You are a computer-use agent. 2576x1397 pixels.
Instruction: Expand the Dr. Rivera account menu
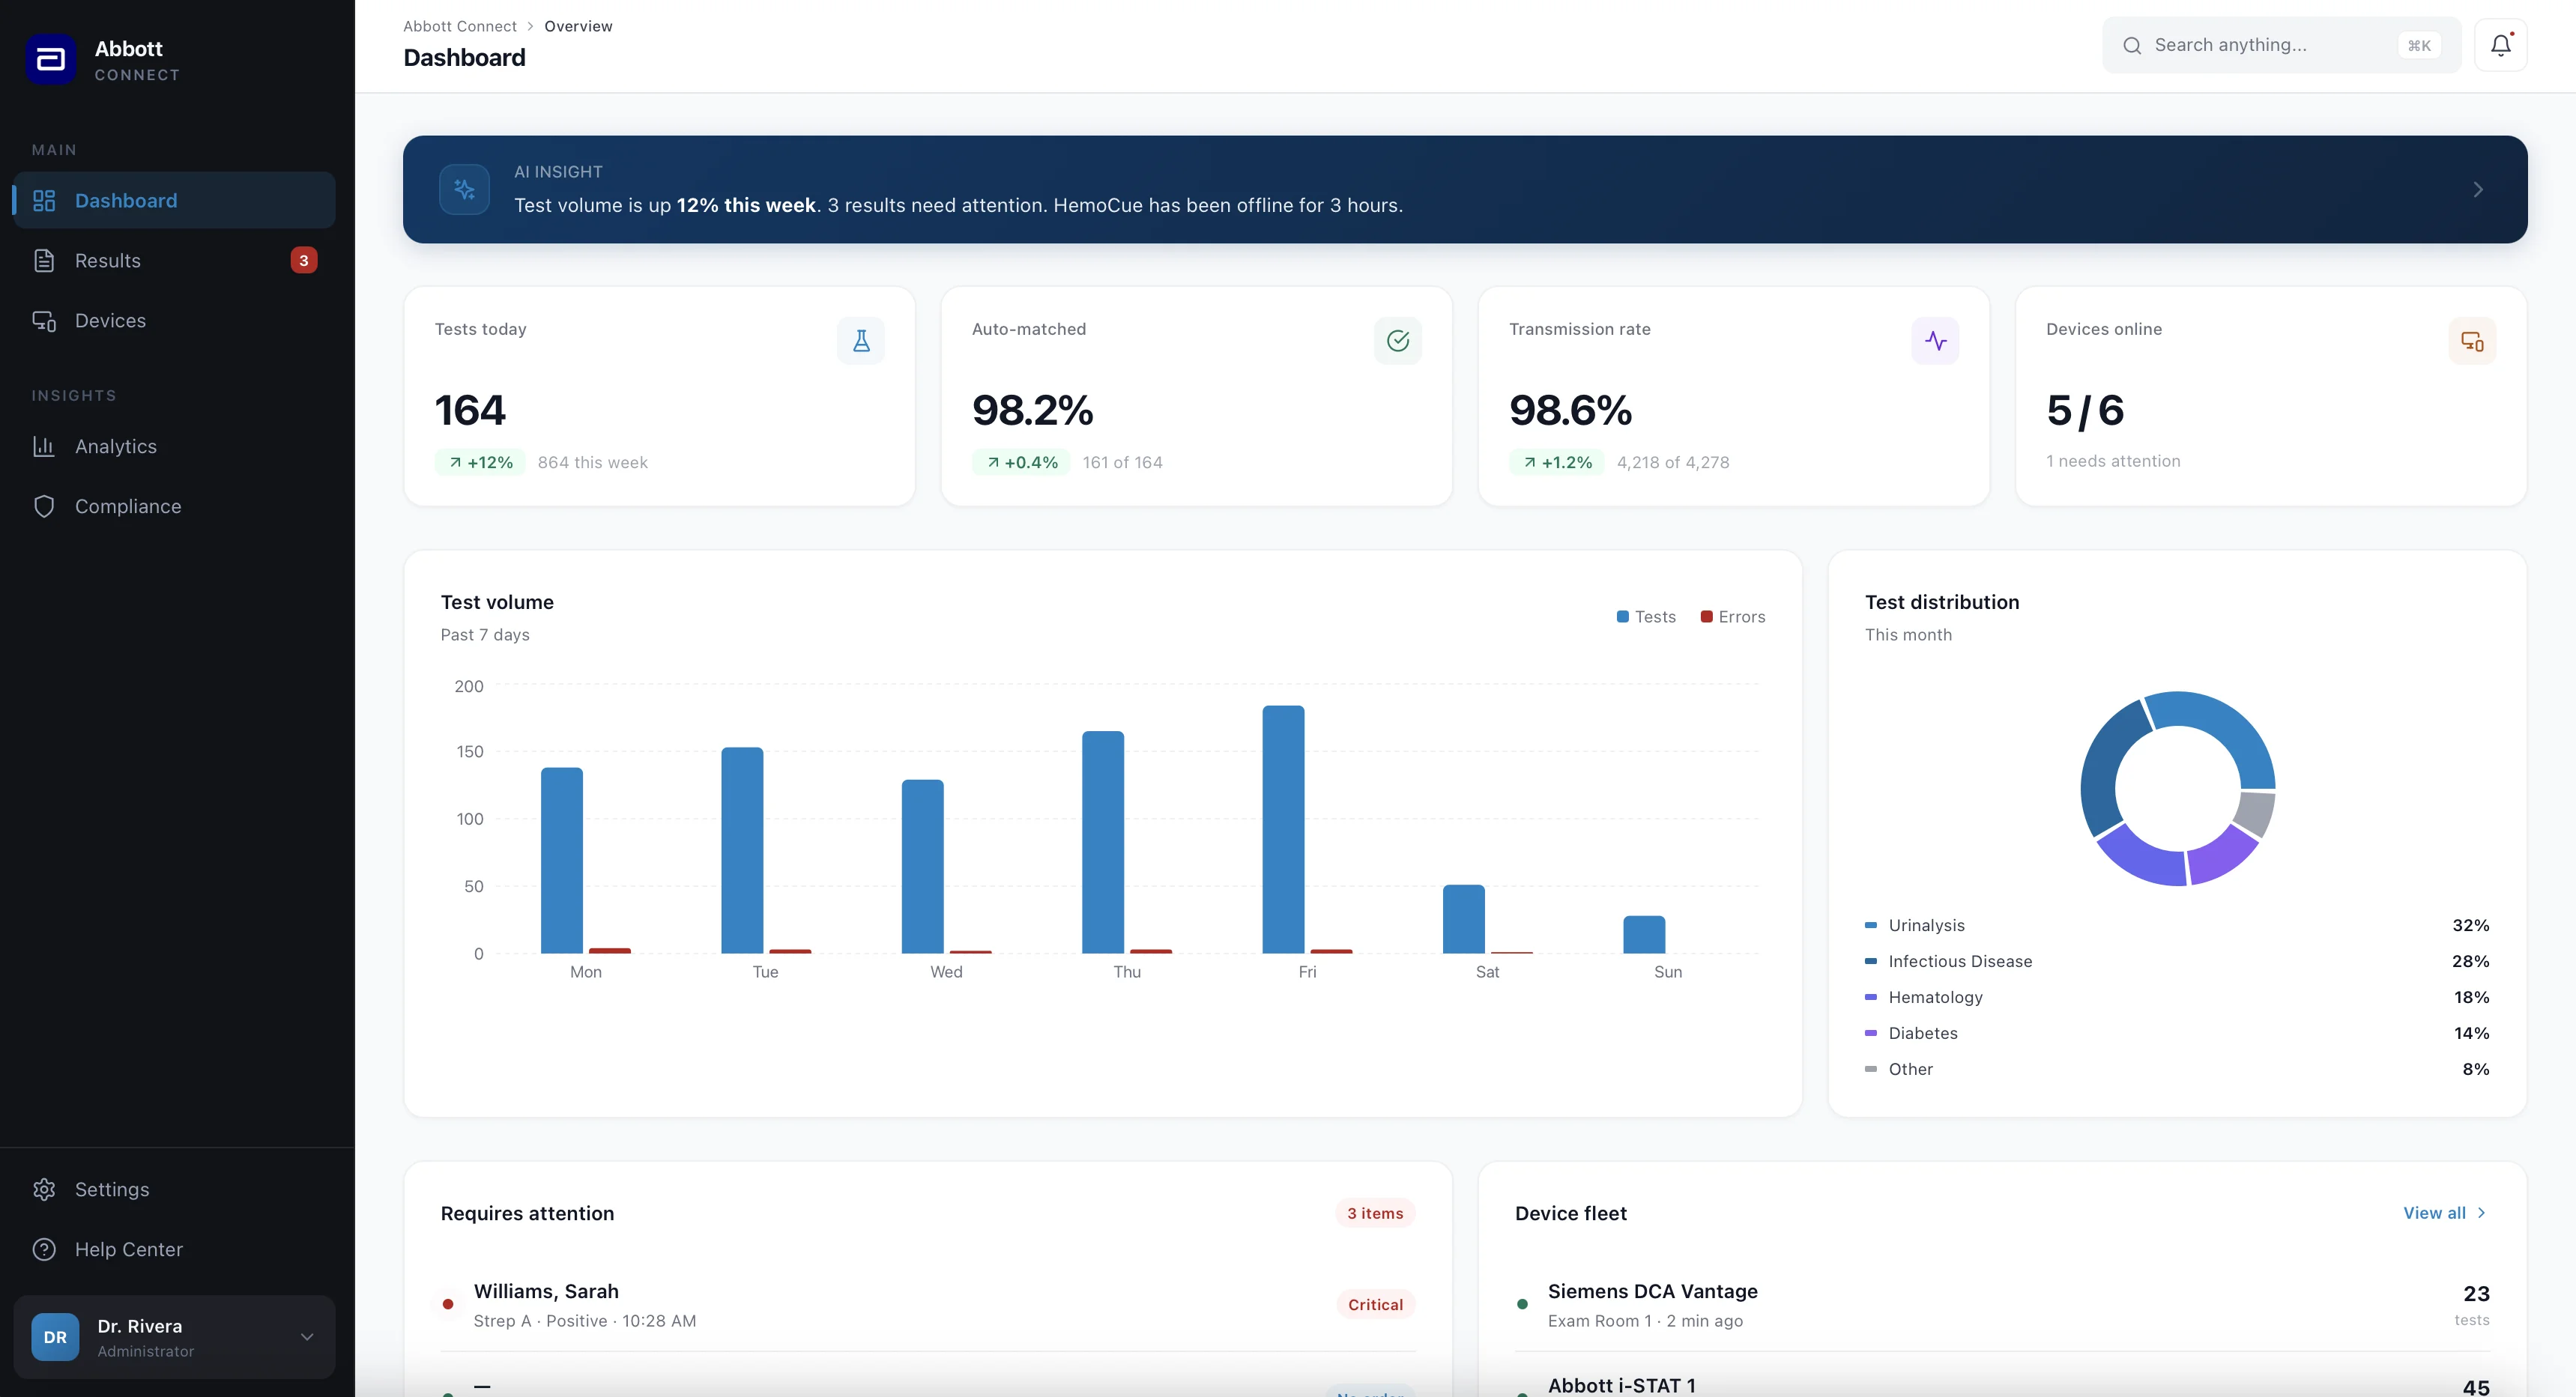point(307,1337)
